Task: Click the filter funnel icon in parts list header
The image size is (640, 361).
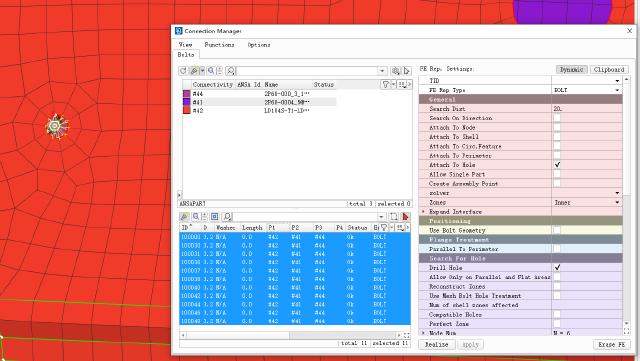Action: pyautogui.click(x=385, y=85)
